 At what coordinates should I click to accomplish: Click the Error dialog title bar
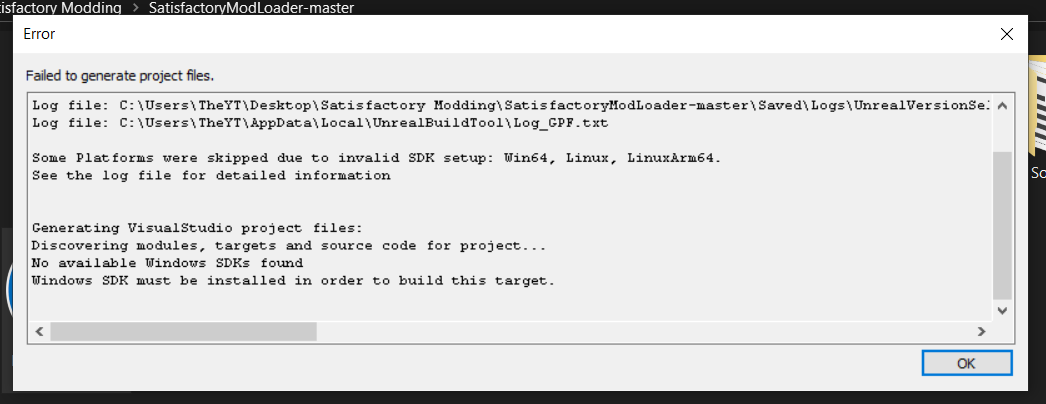(500, 34)
